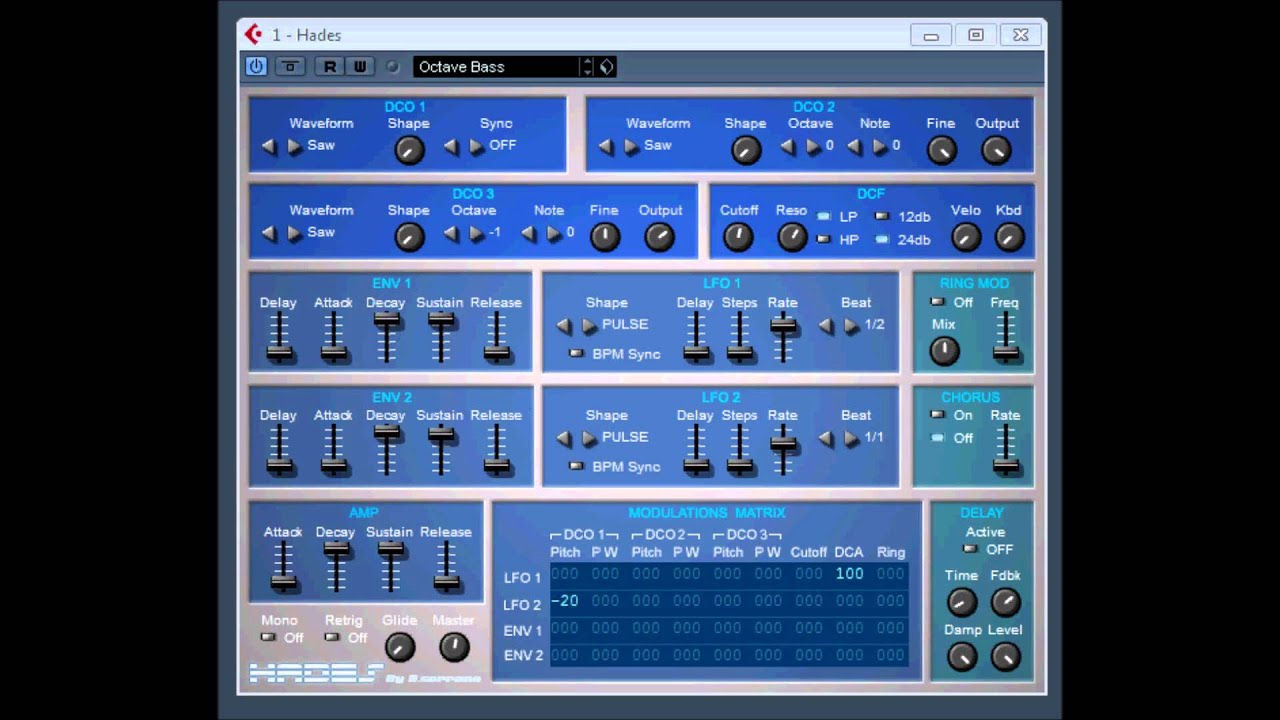1280x720 pixels.
Task: Choose the 12db filter slope
Action: point(882,216)
